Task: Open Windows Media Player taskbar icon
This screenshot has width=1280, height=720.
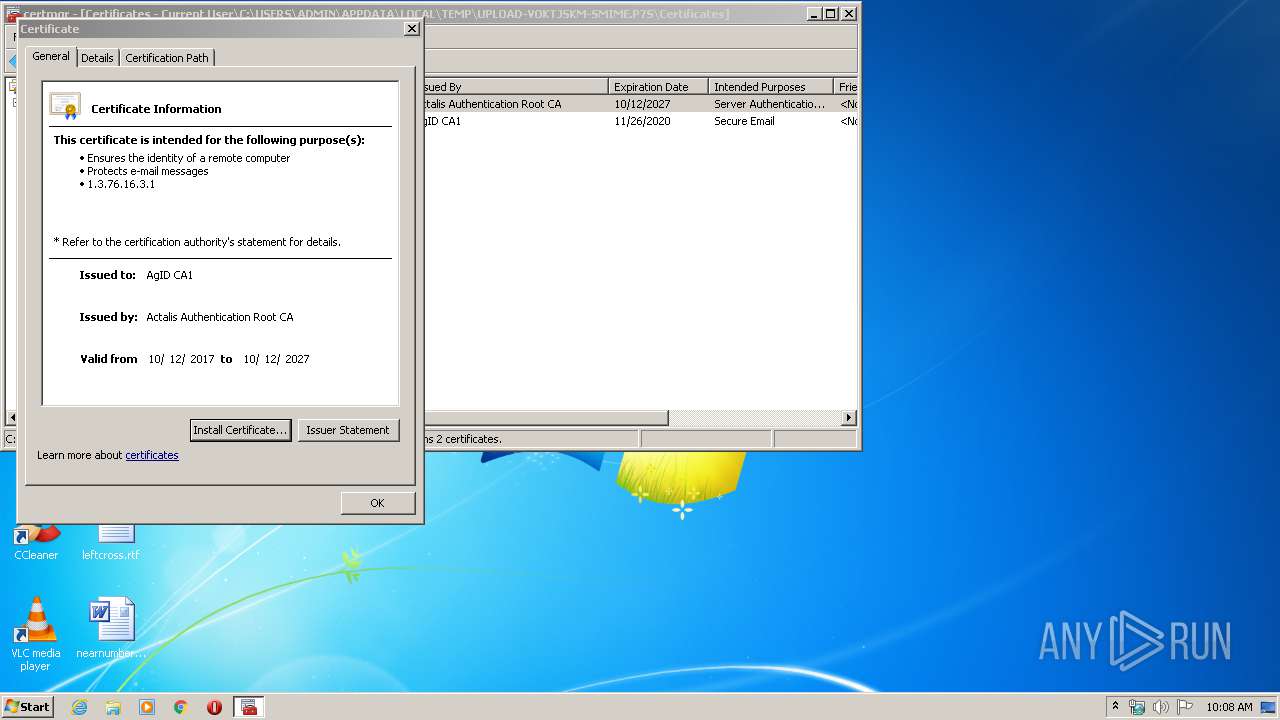Action: 147,707
